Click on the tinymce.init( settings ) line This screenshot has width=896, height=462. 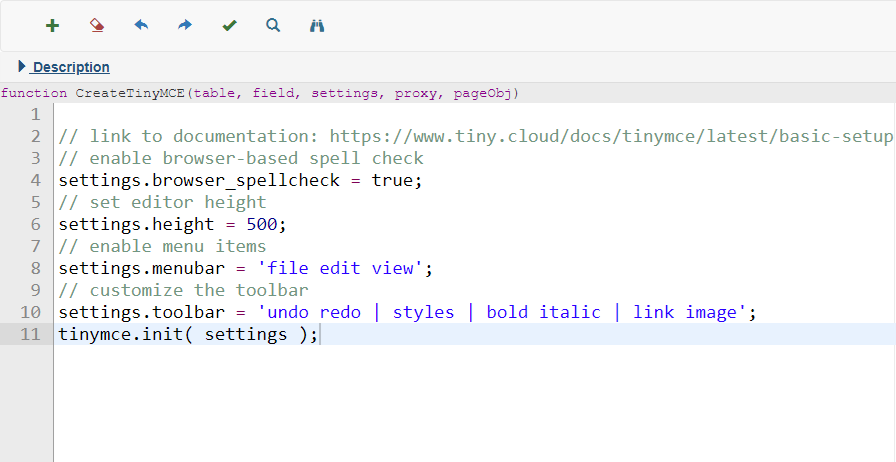pos(188,334)
